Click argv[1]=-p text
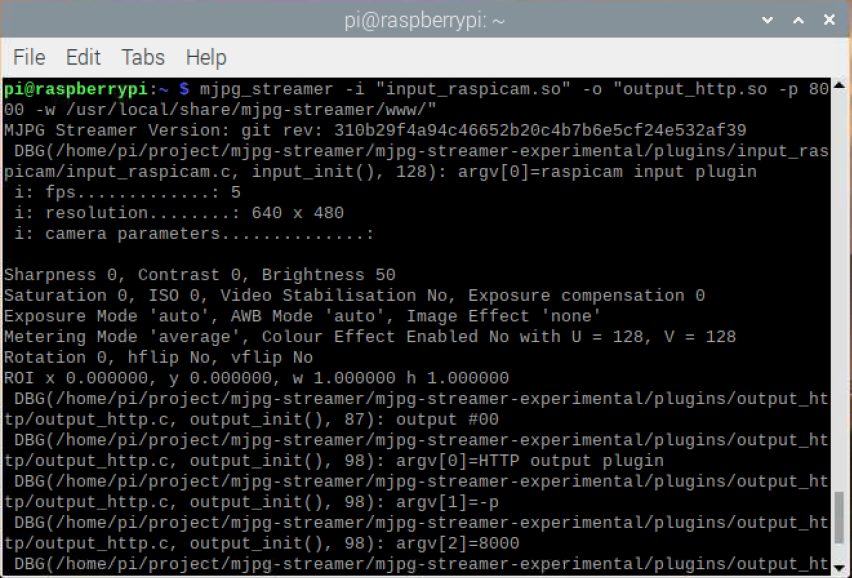The height and width of the screenshot is (578, 852). pyautogui.click(x=447, y=502)
